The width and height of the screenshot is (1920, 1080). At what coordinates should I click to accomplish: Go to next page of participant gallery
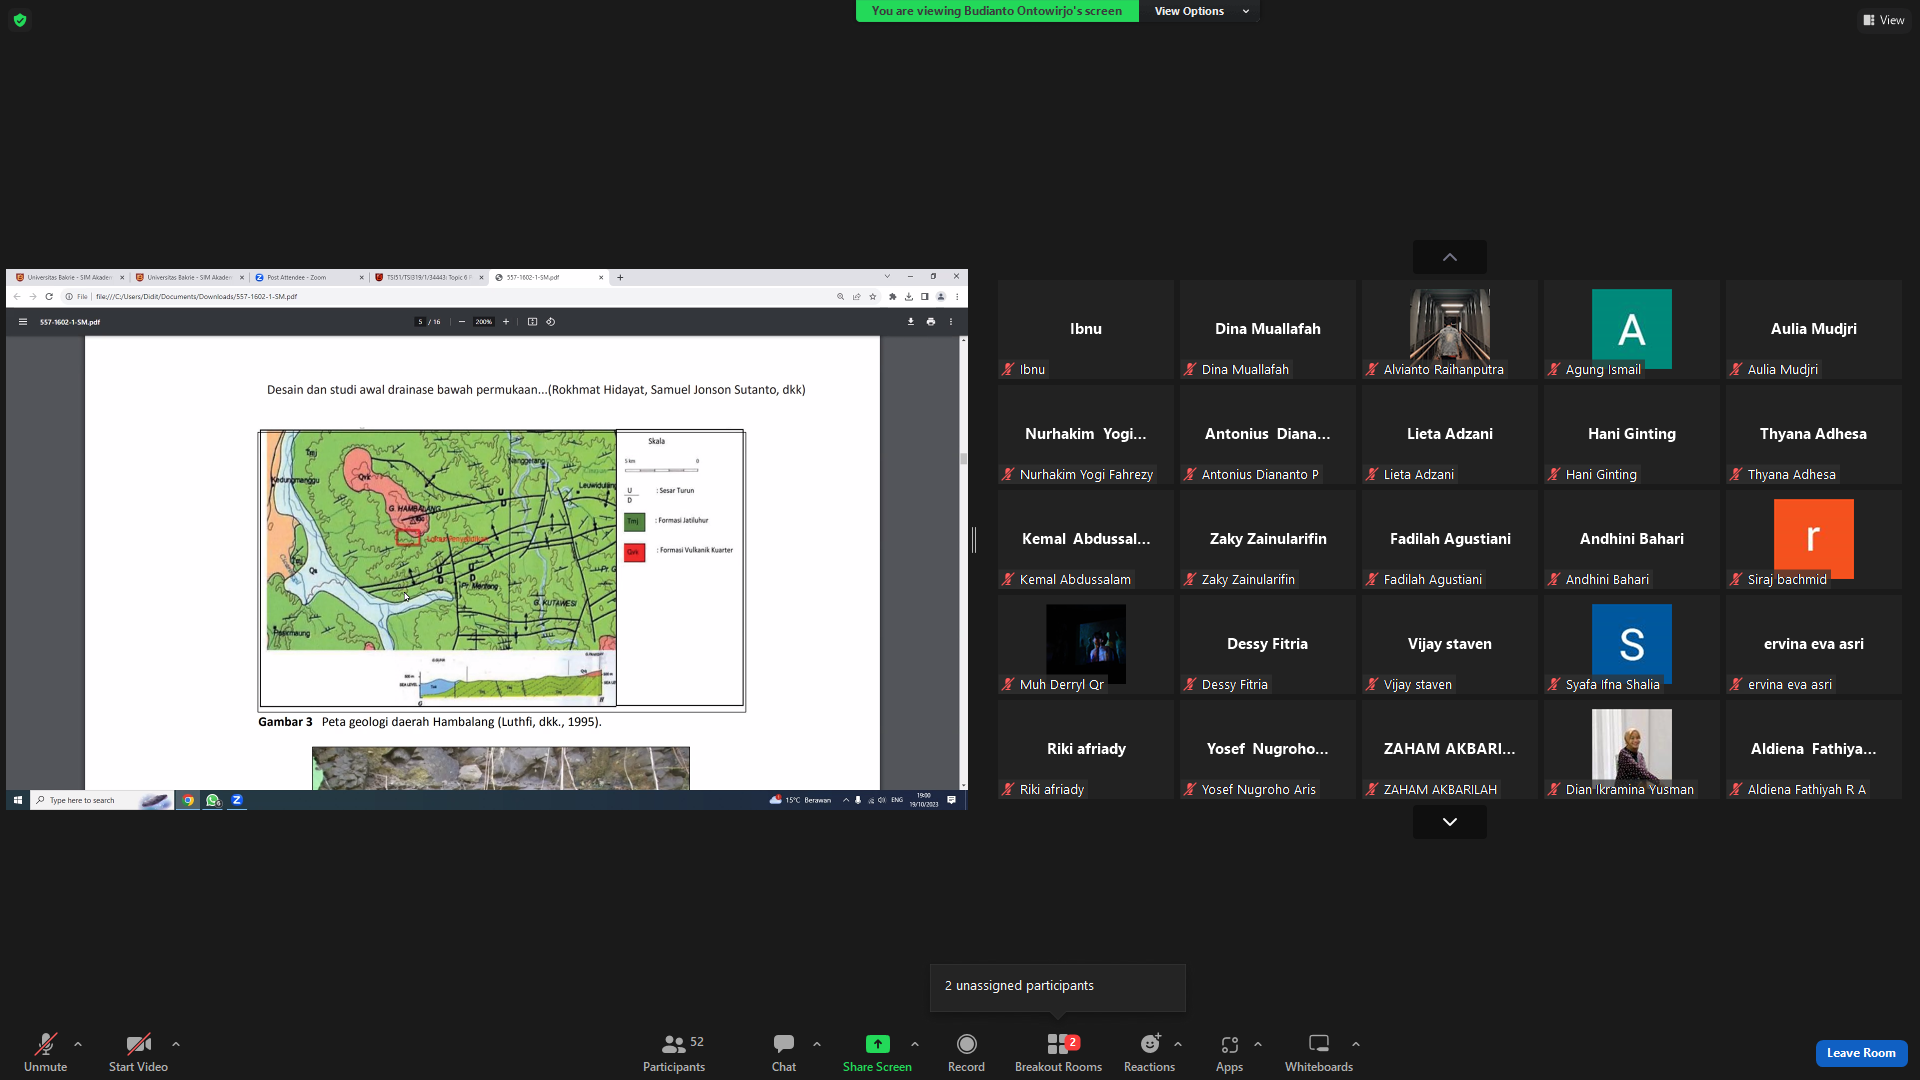pyautogui.click(x=1449, y=822)
